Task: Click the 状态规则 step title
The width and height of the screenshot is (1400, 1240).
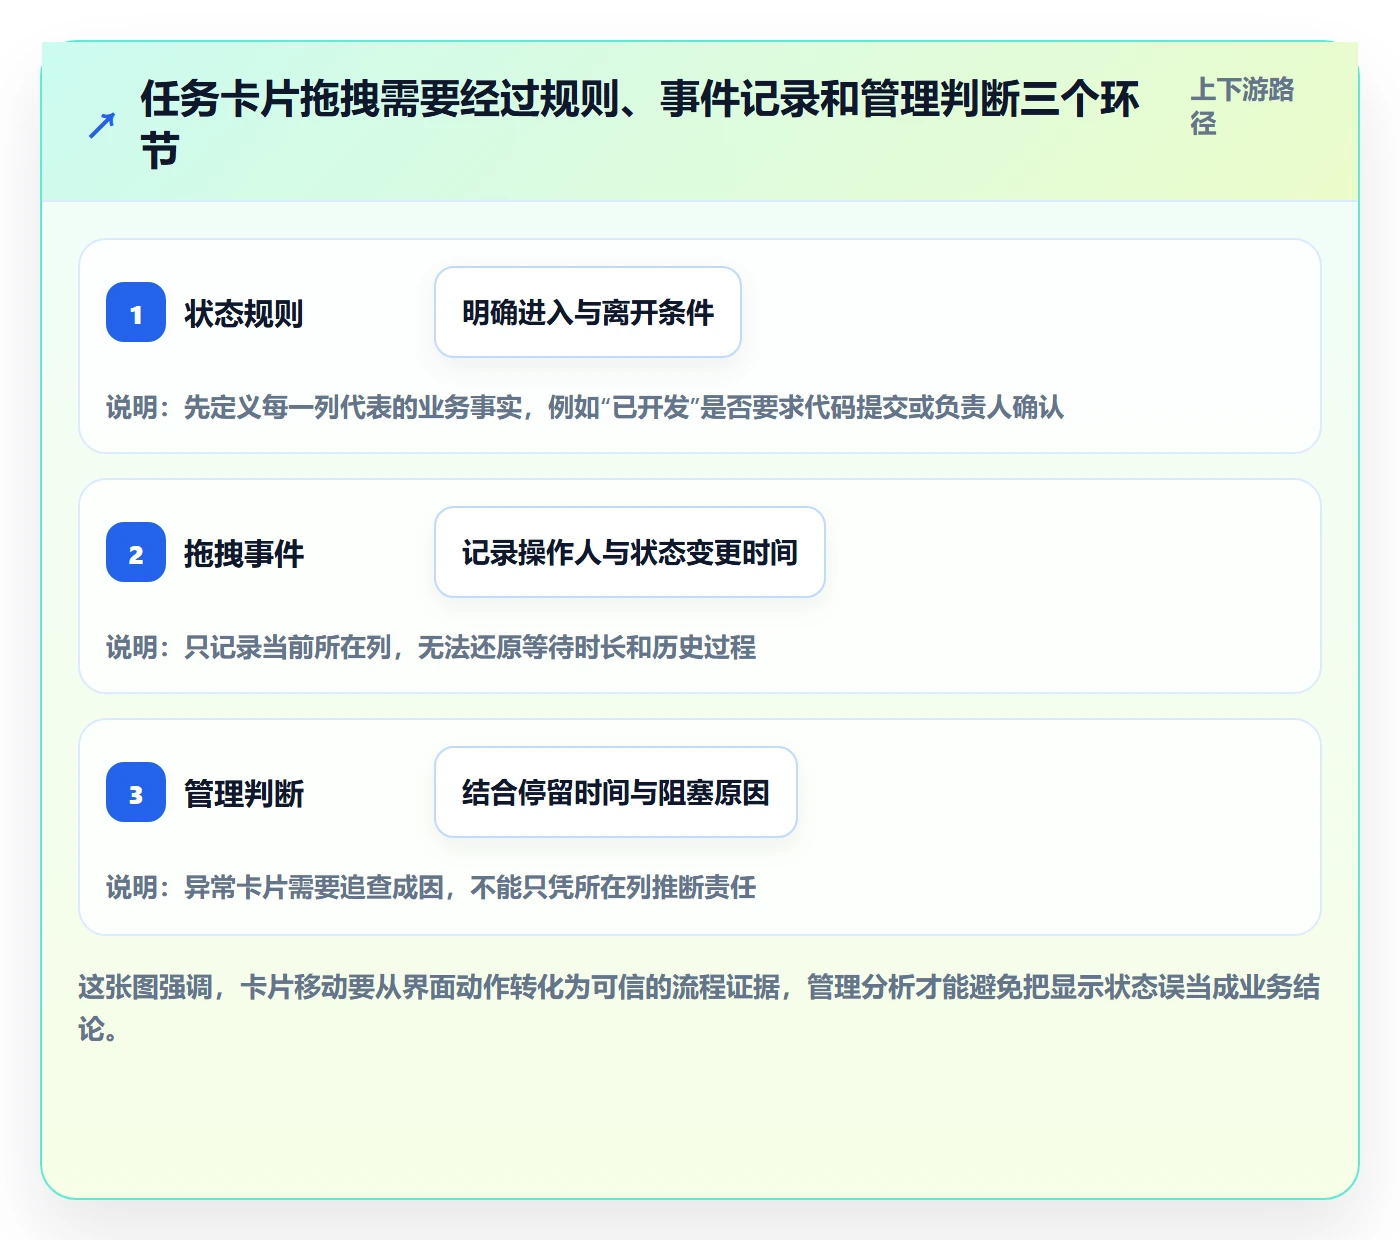Action: (x=244, y=313)
